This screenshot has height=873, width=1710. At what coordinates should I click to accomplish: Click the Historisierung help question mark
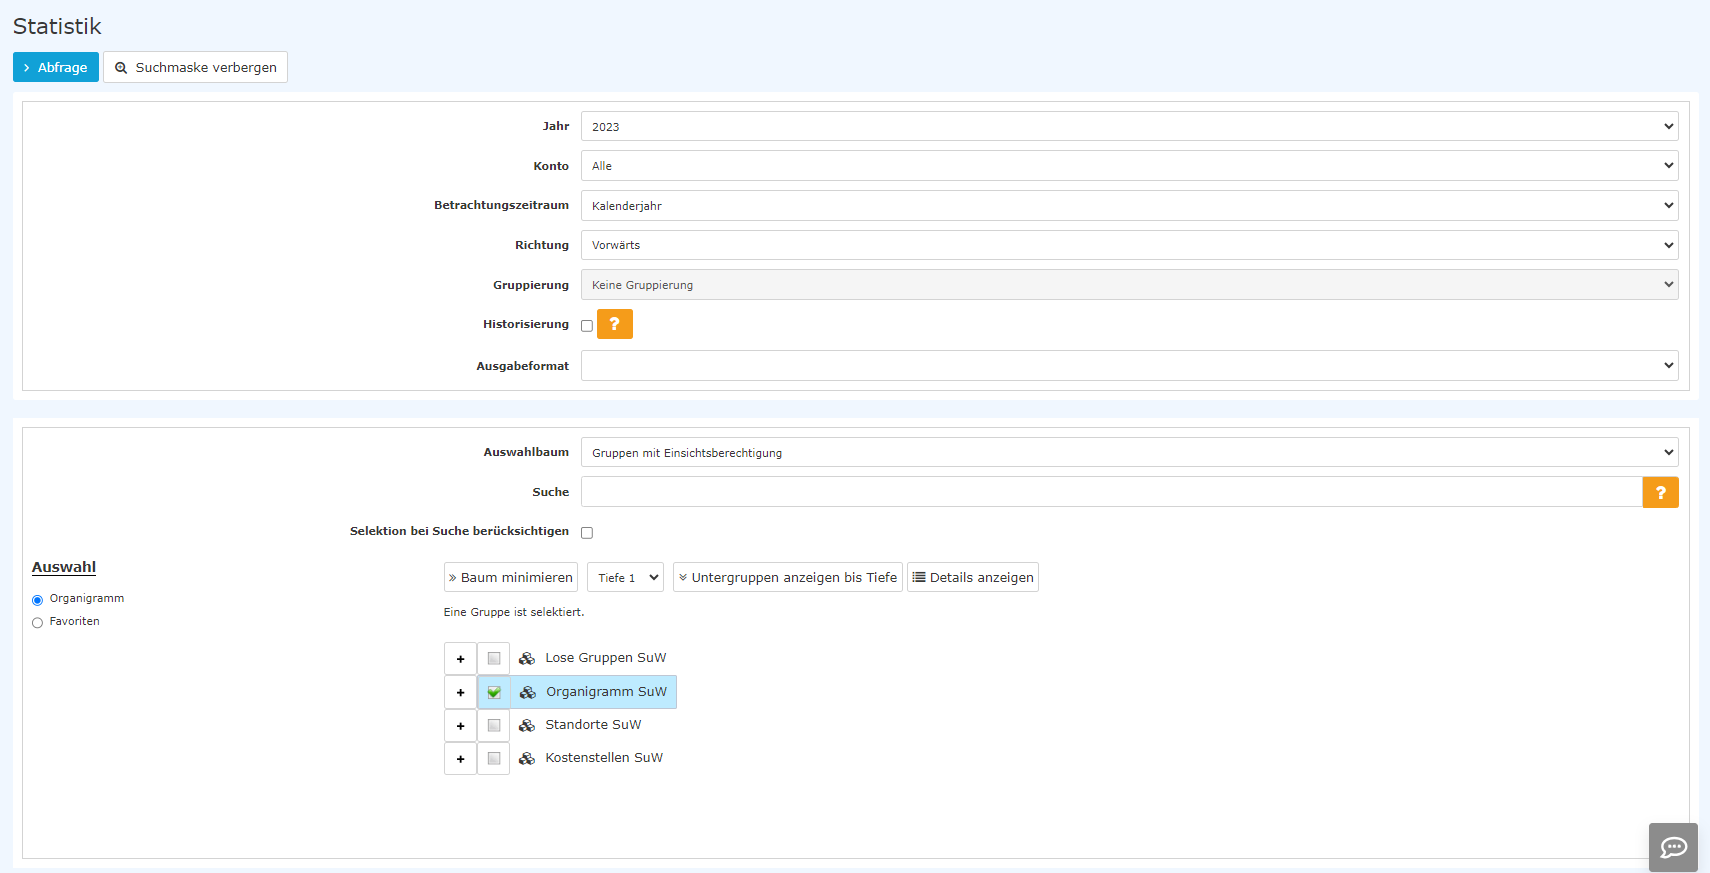pyautogui.click(x=615, y=324)
